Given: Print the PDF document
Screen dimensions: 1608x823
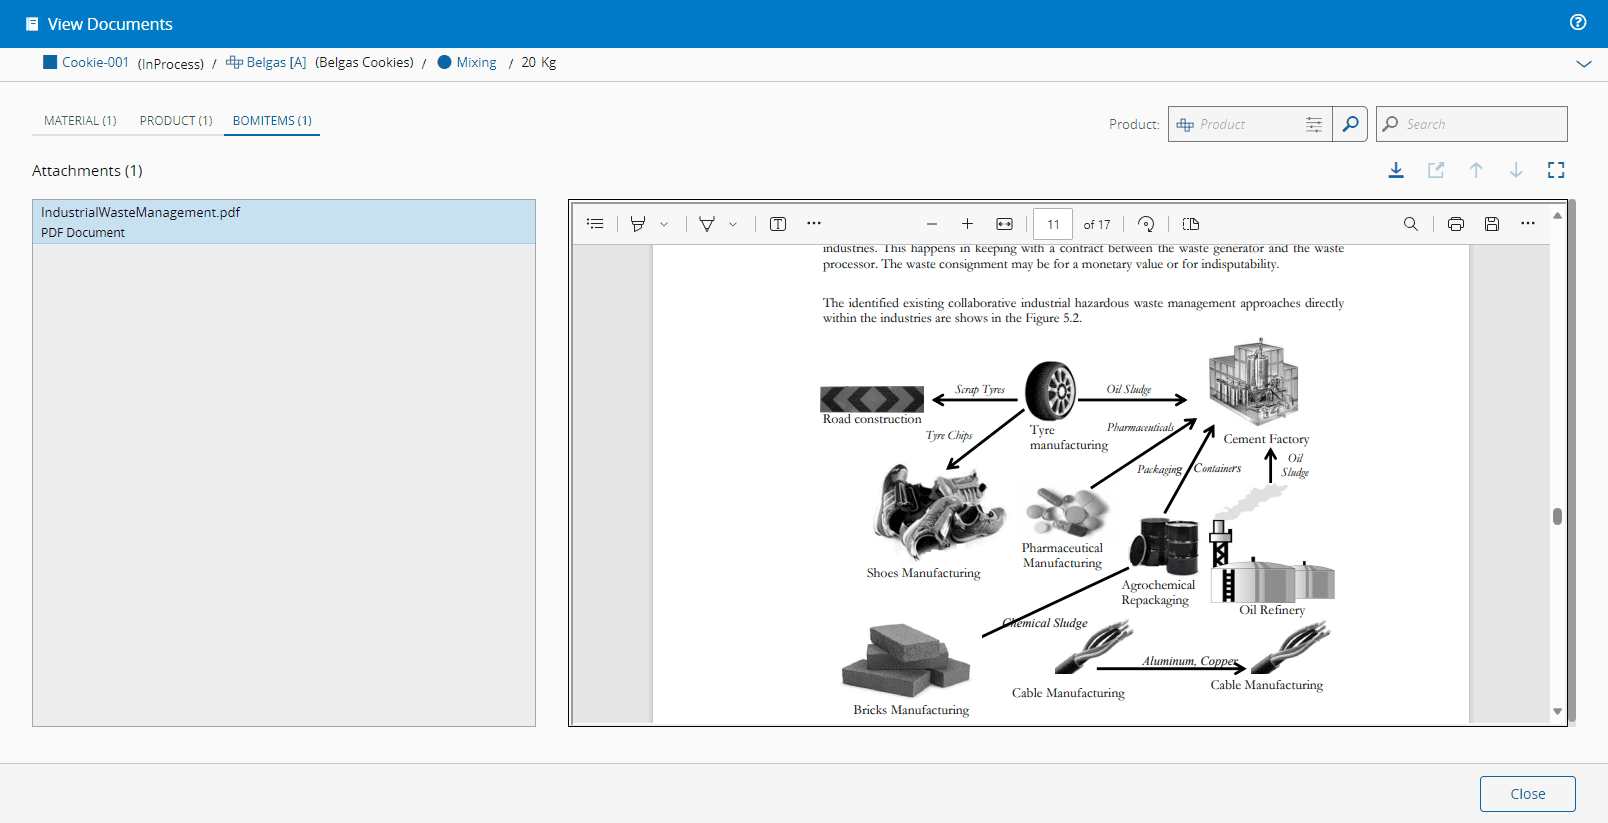Looking at the screenshot, I should [x=1455, y=224].
